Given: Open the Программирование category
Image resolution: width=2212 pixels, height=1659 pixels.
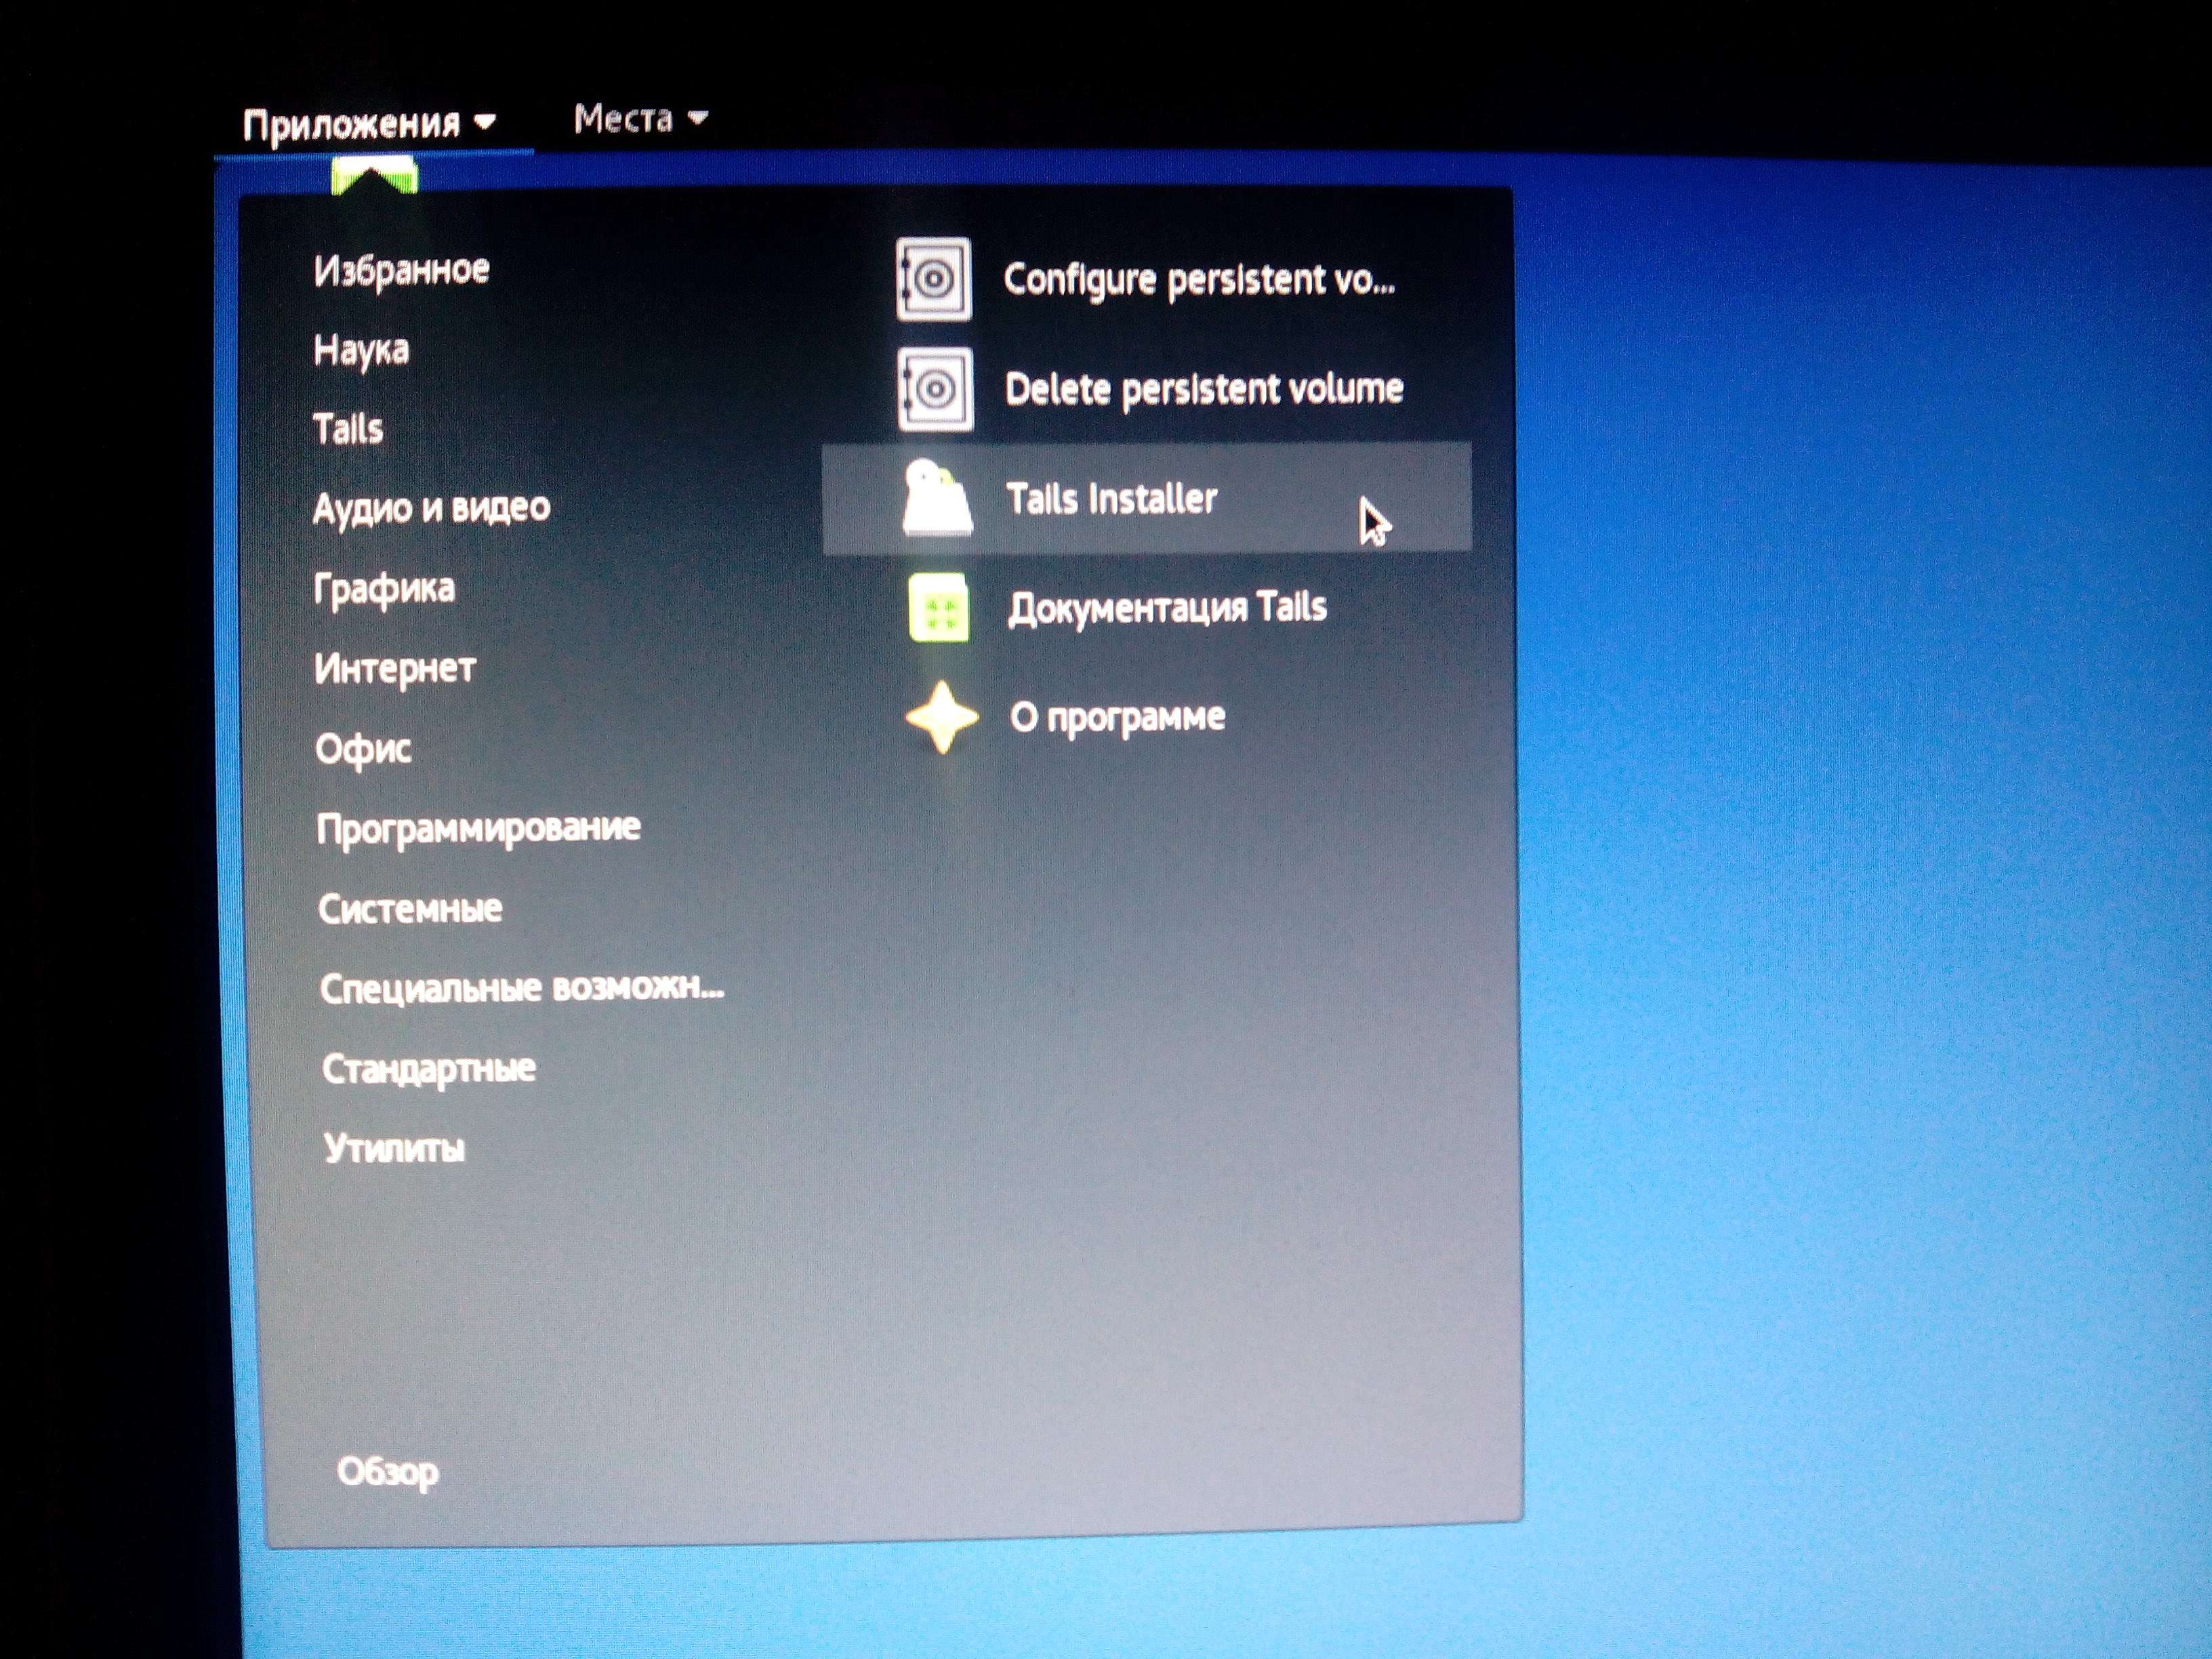Looking at the screenshot, I should (478, 829).
